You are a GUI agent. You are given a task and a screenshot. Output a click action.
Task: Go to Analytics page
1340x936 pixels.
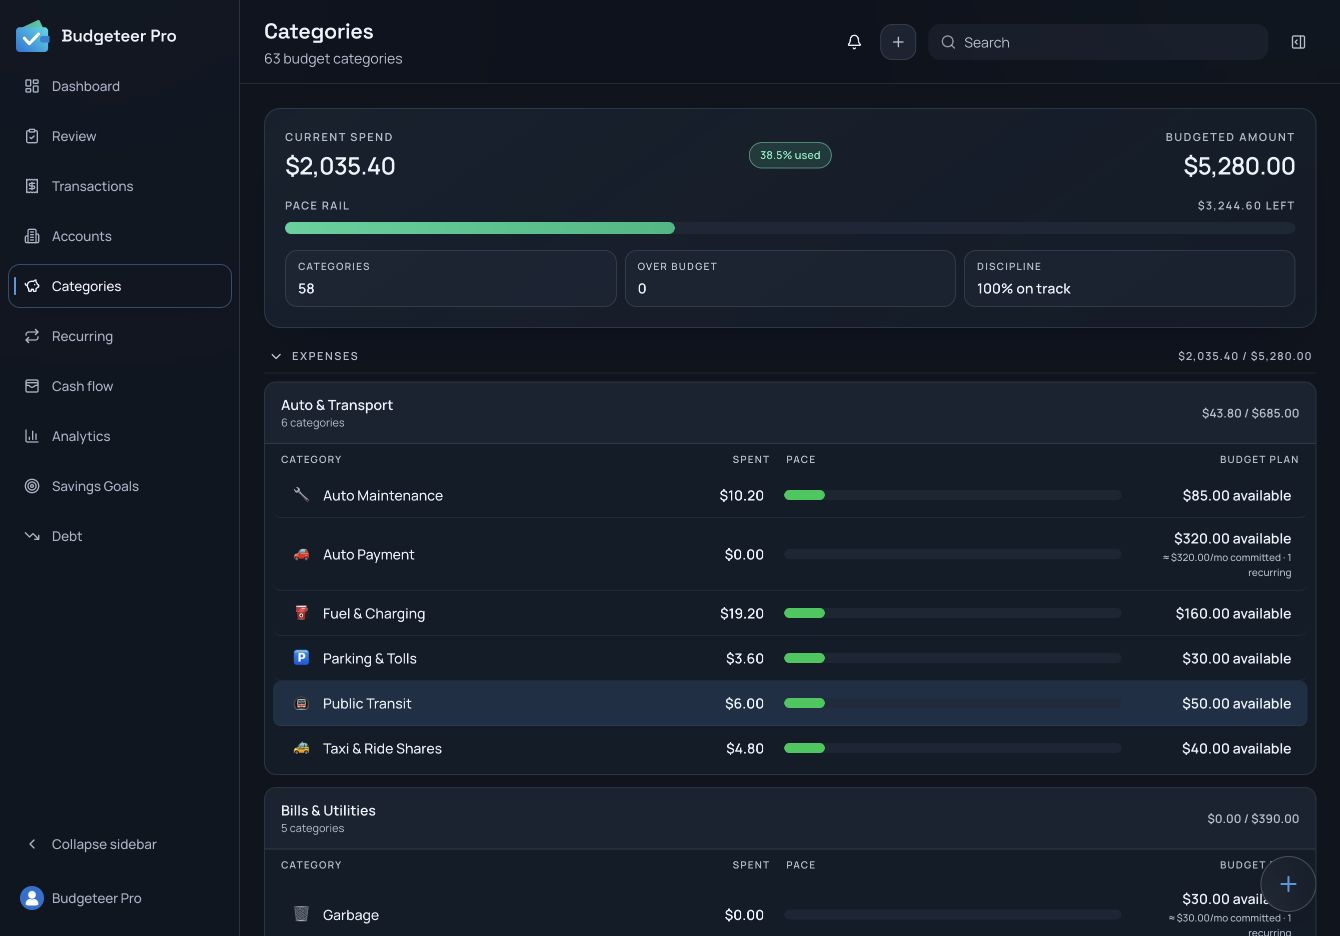click(120, 436)
